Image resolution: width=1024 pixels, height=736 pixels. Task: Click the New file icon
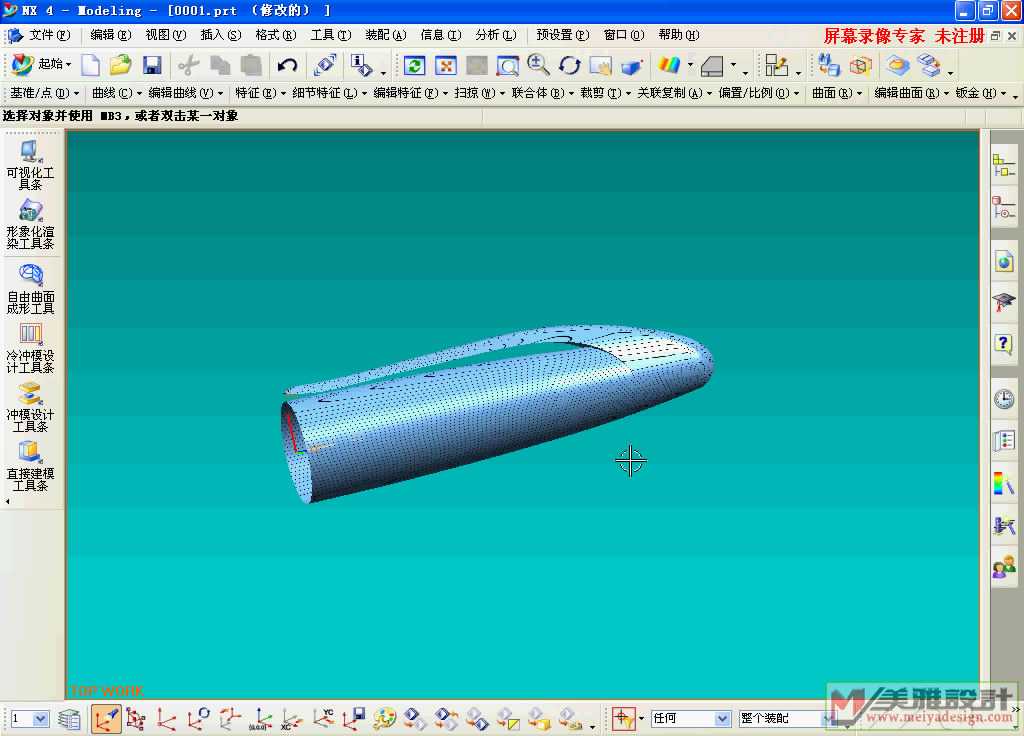point(91,65)
